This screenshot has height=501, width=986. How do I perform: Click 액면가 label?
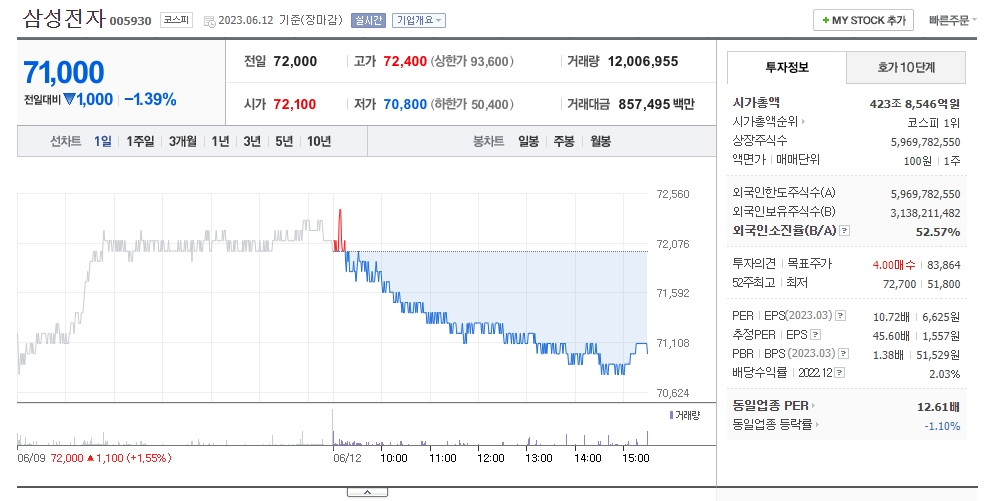[749, 159]
